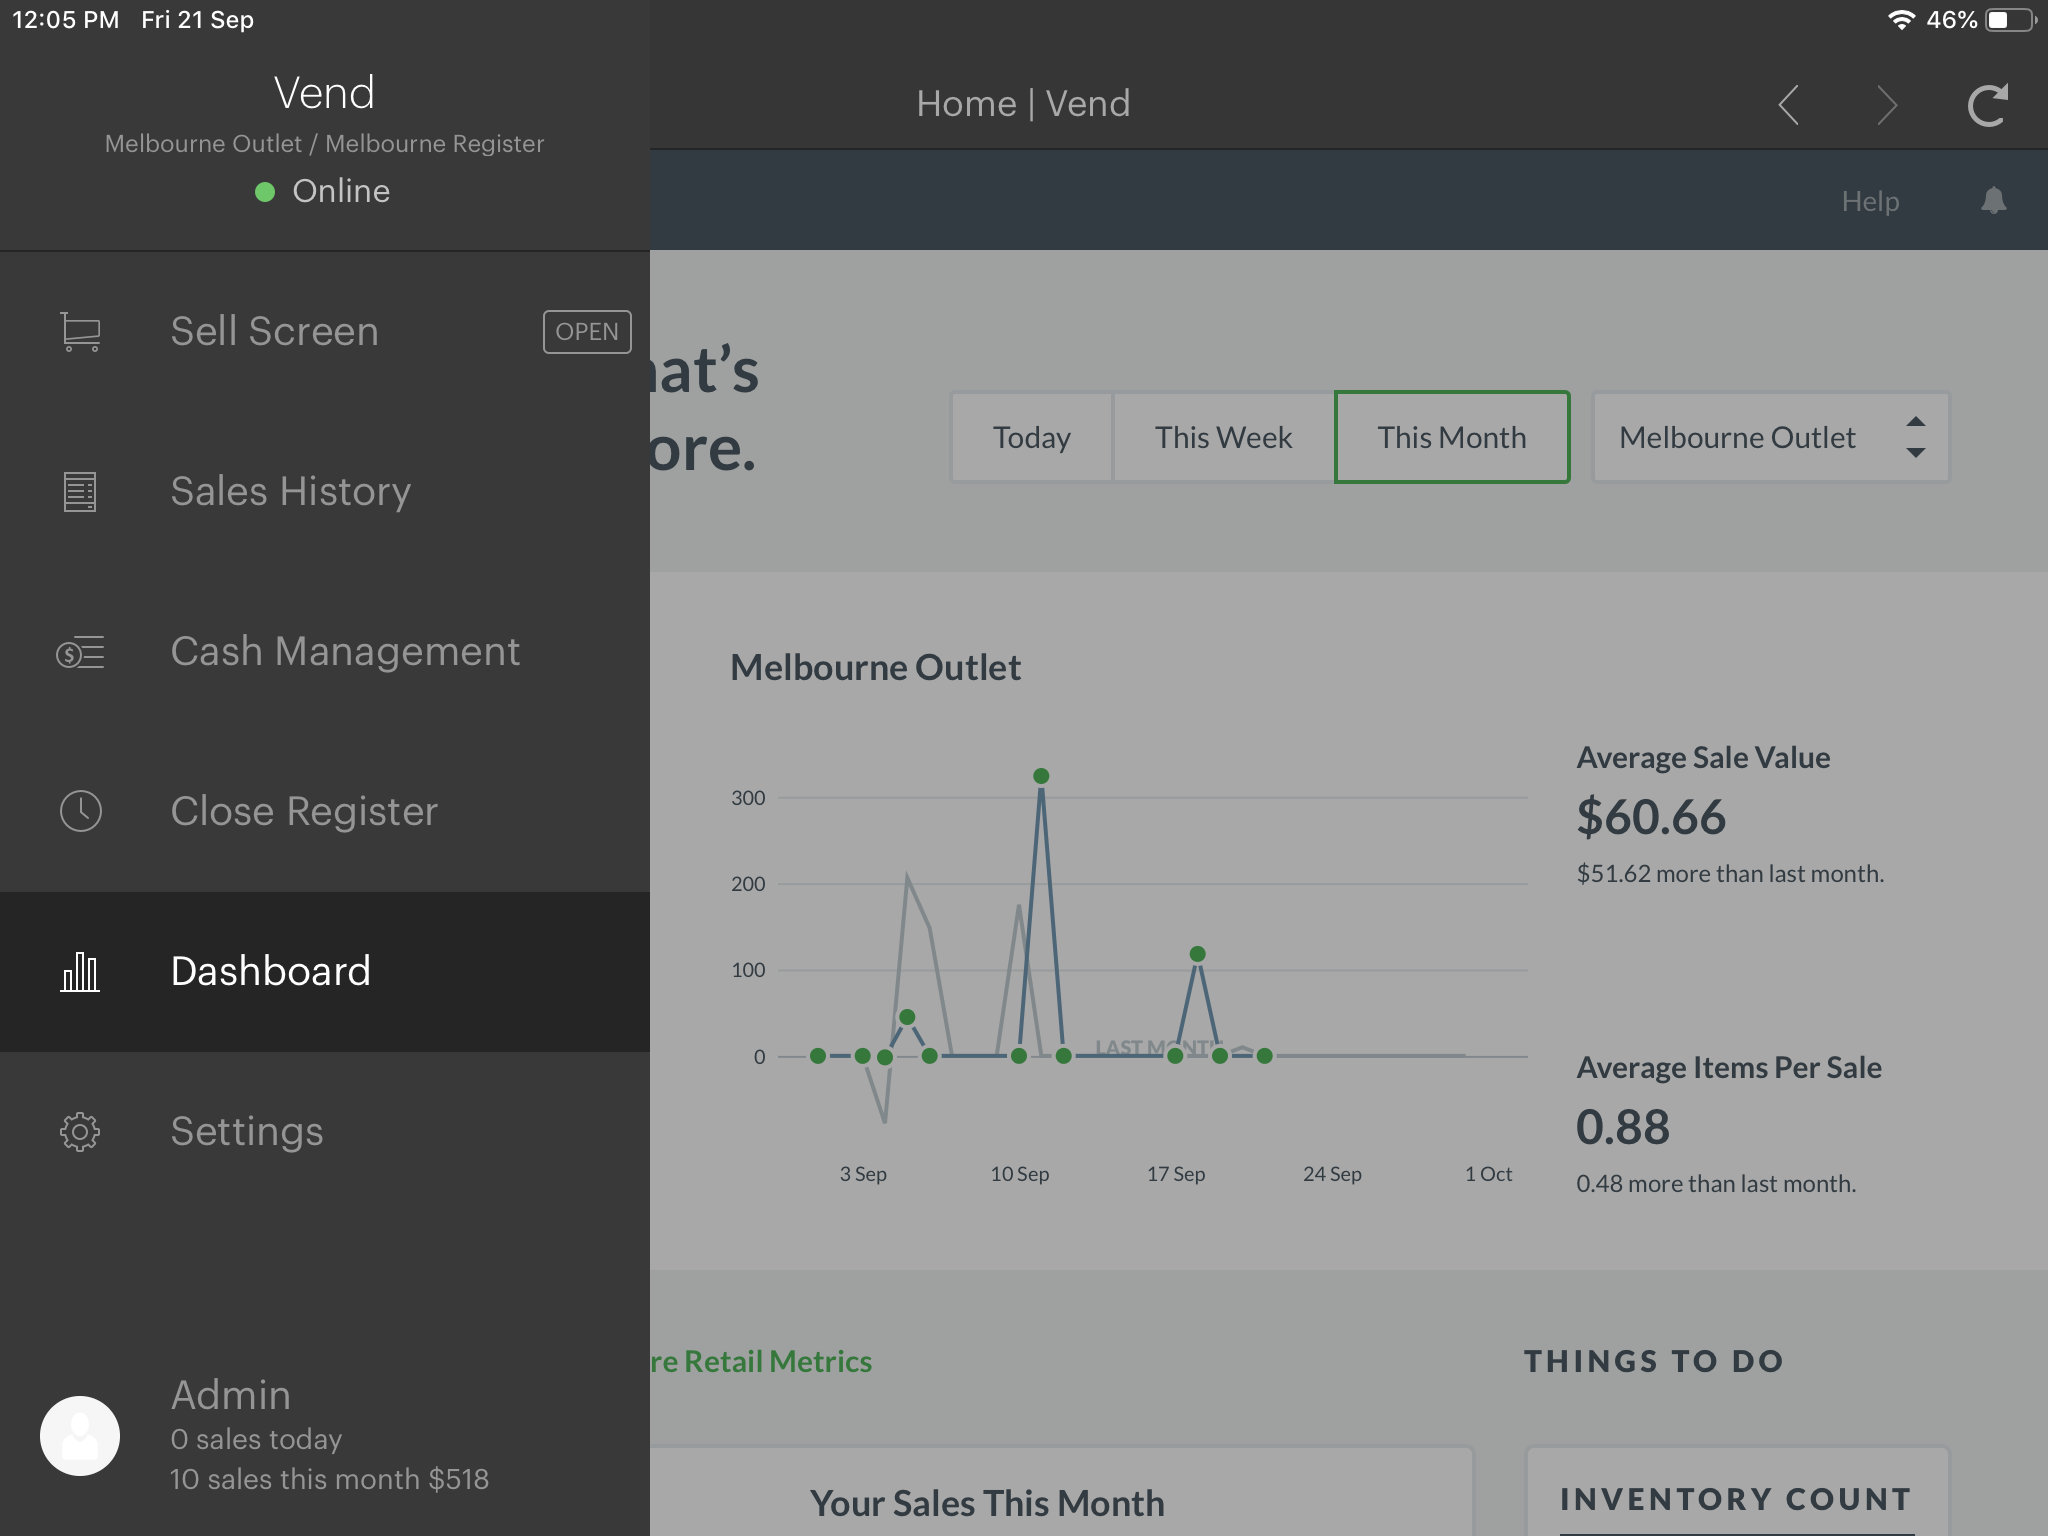Open Sales History from the side menu
The width and height of the screenshot is (2048, 1536).
tap(290, 492)
